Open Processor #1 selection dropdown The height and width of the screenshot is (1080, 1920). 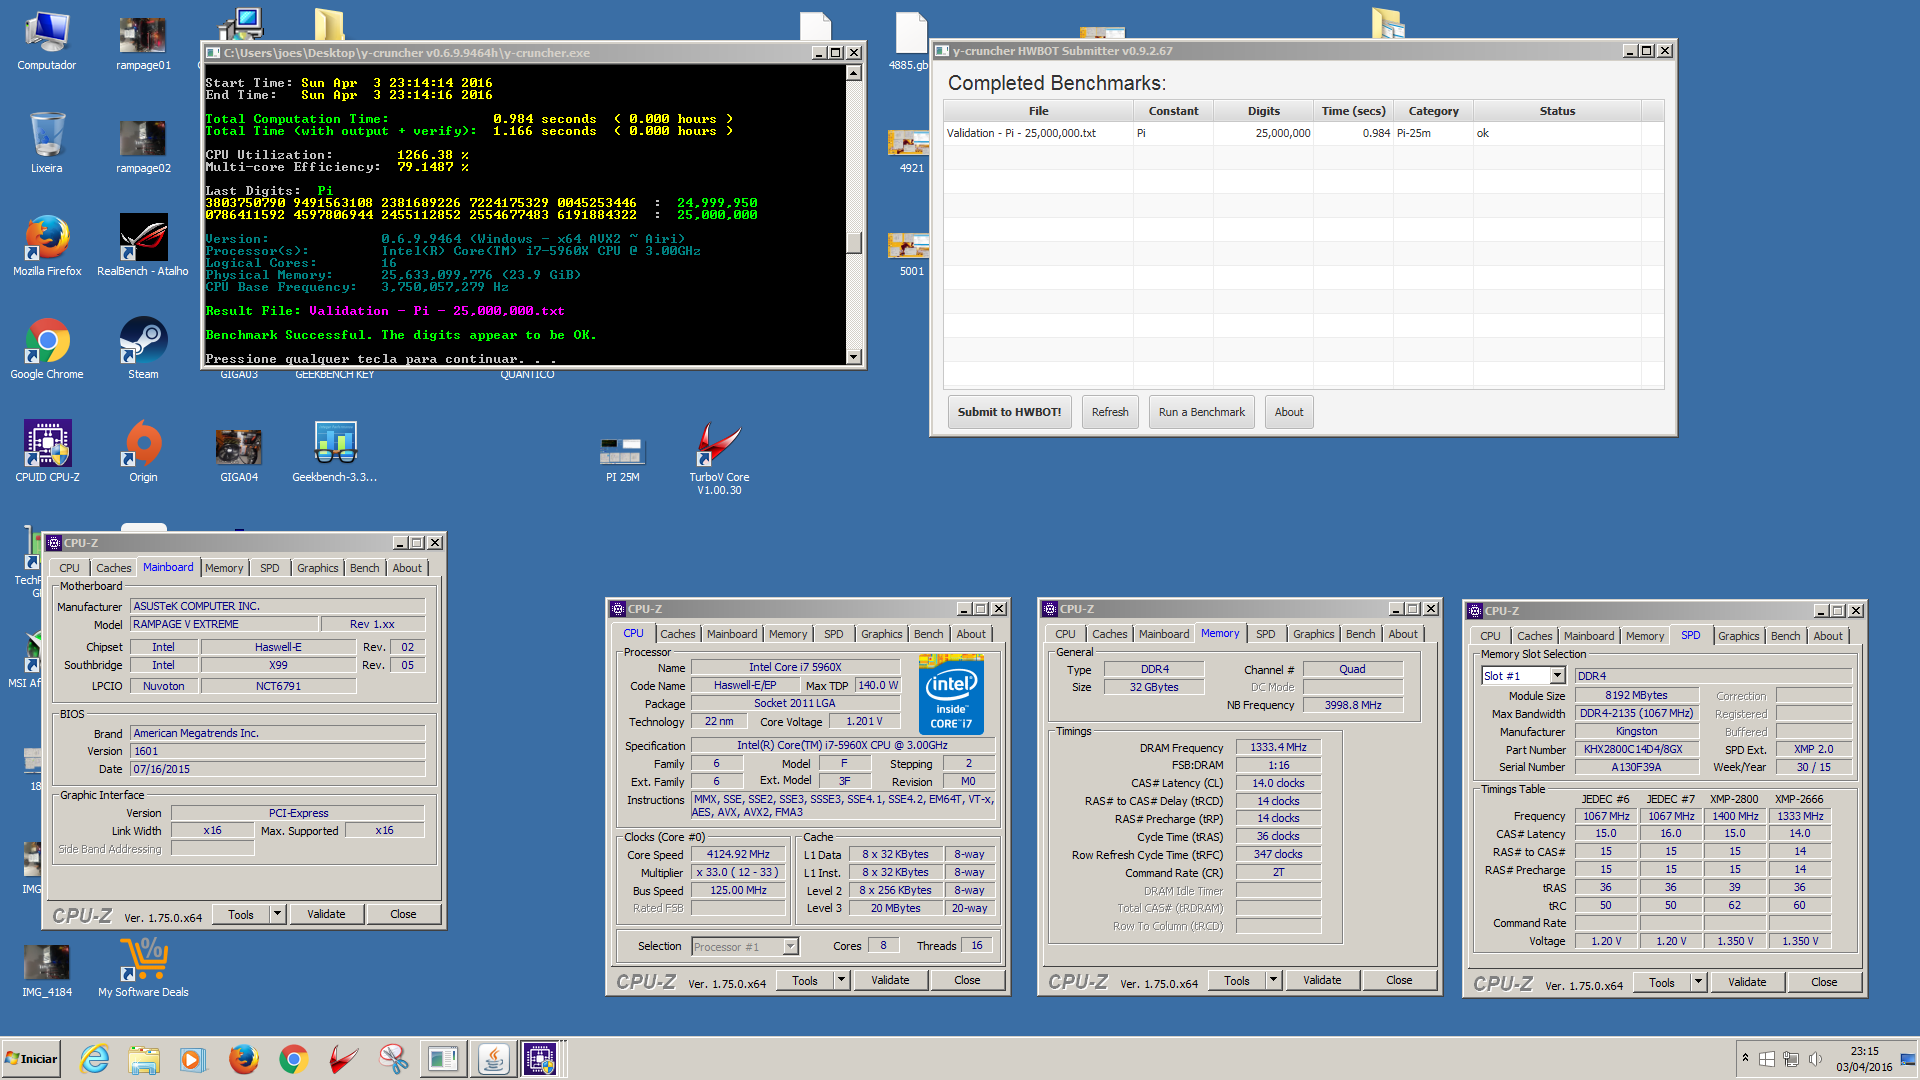click(790, 946)
